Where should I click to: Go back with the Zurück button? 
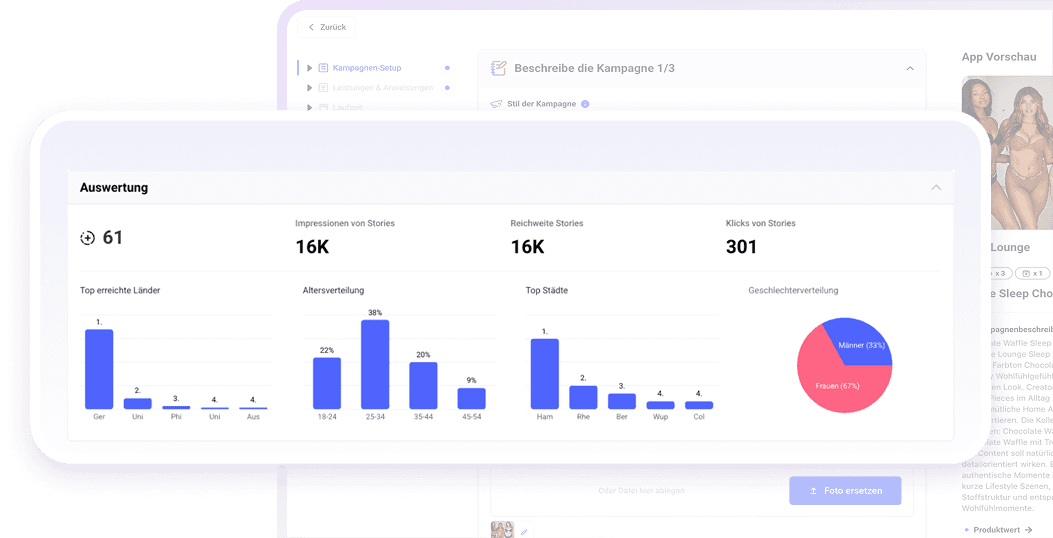coord(326,27)
